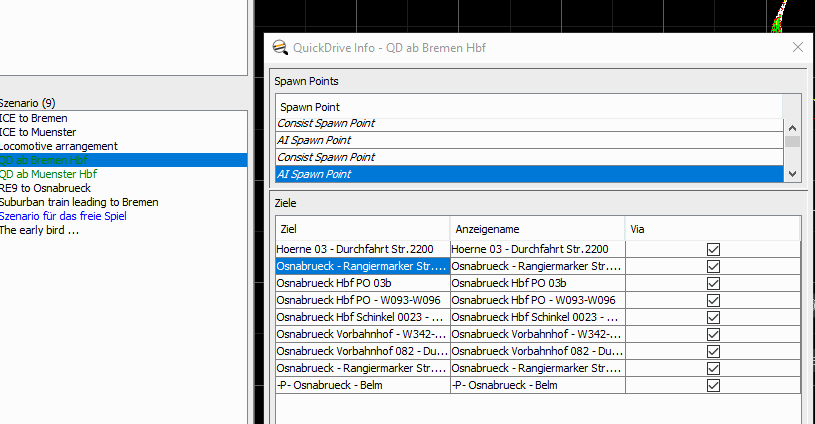The height and width of the screenshot is (424, 815).
Task: Close the QuickDrive Info dialog
Action: click(797, 47)
